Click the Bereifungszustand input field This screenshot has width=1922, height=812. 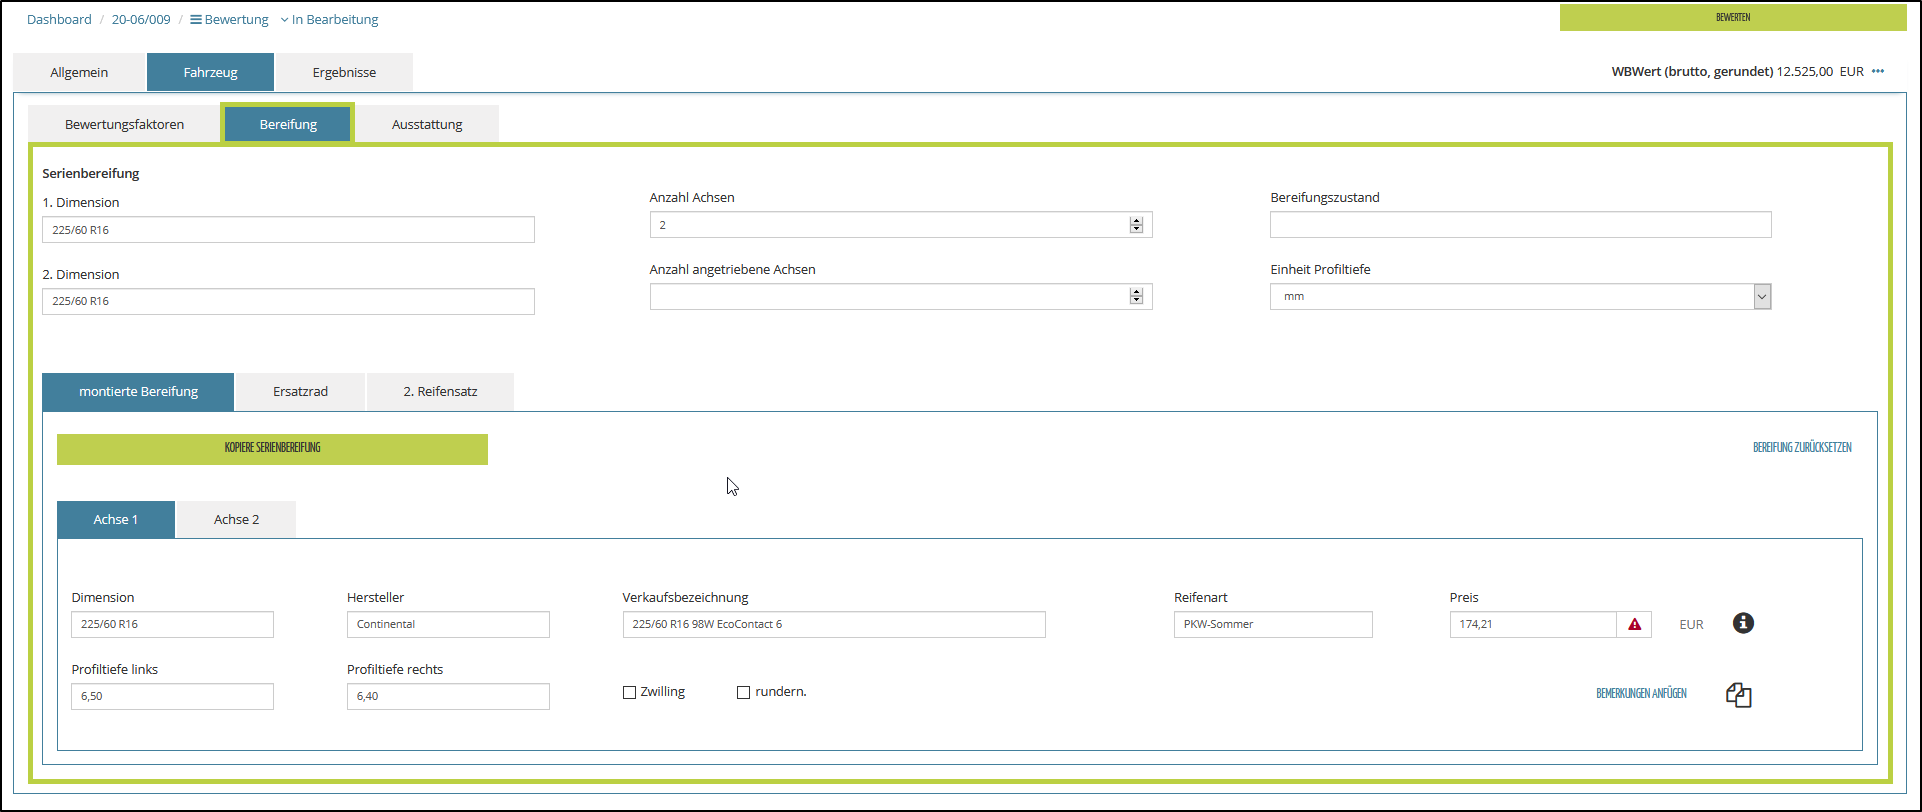[x=1520, y=225]
